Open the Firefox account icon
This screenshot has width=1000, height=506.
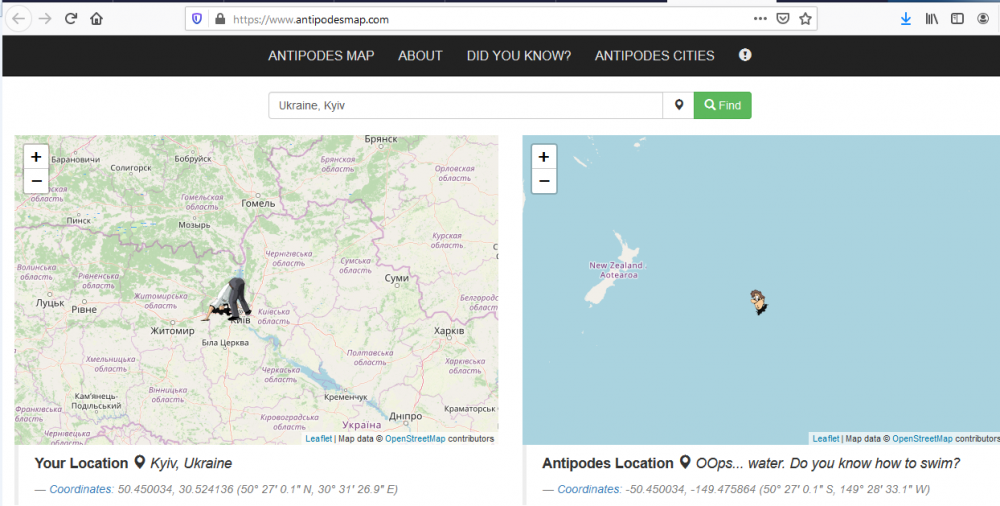pyautogui.click(x=983, y=19)
